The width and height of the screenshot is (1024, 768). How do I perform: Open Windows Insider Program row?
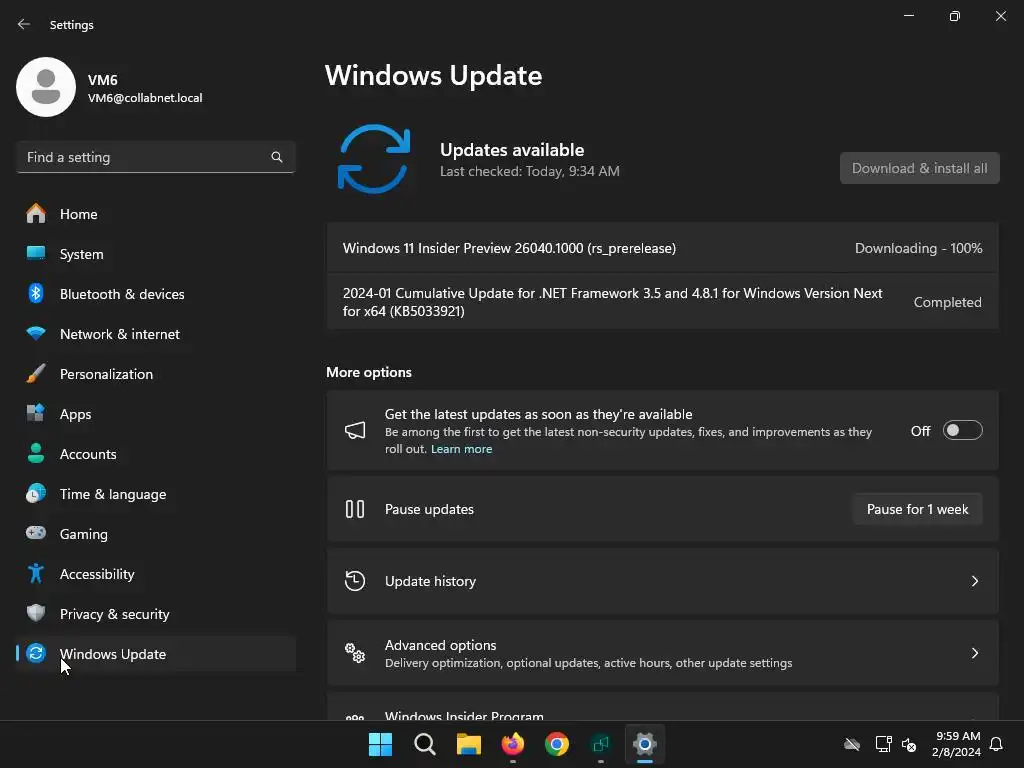coord(663,707)
